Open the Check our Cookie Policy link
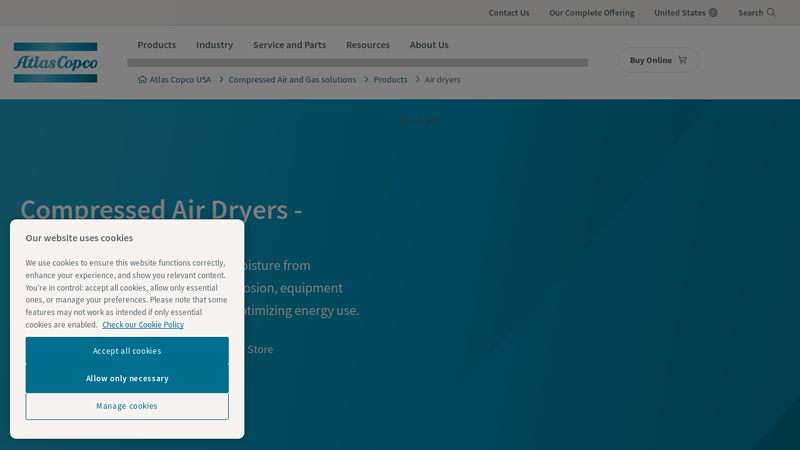Viewport: 800px width, 450px height. tap(143, 324)
